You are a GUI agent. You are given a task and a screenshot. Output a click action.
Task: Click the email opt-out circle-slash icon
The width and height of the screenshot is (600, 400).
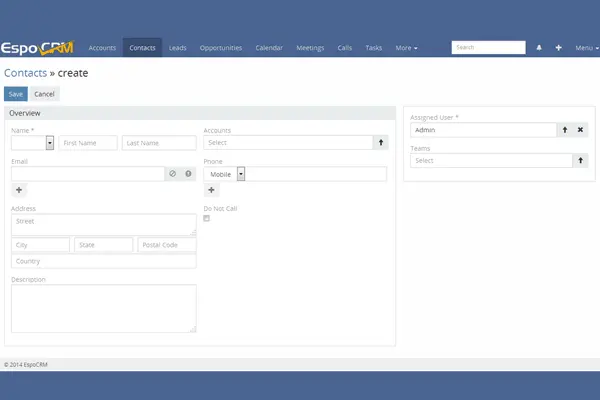pos(172,173)
